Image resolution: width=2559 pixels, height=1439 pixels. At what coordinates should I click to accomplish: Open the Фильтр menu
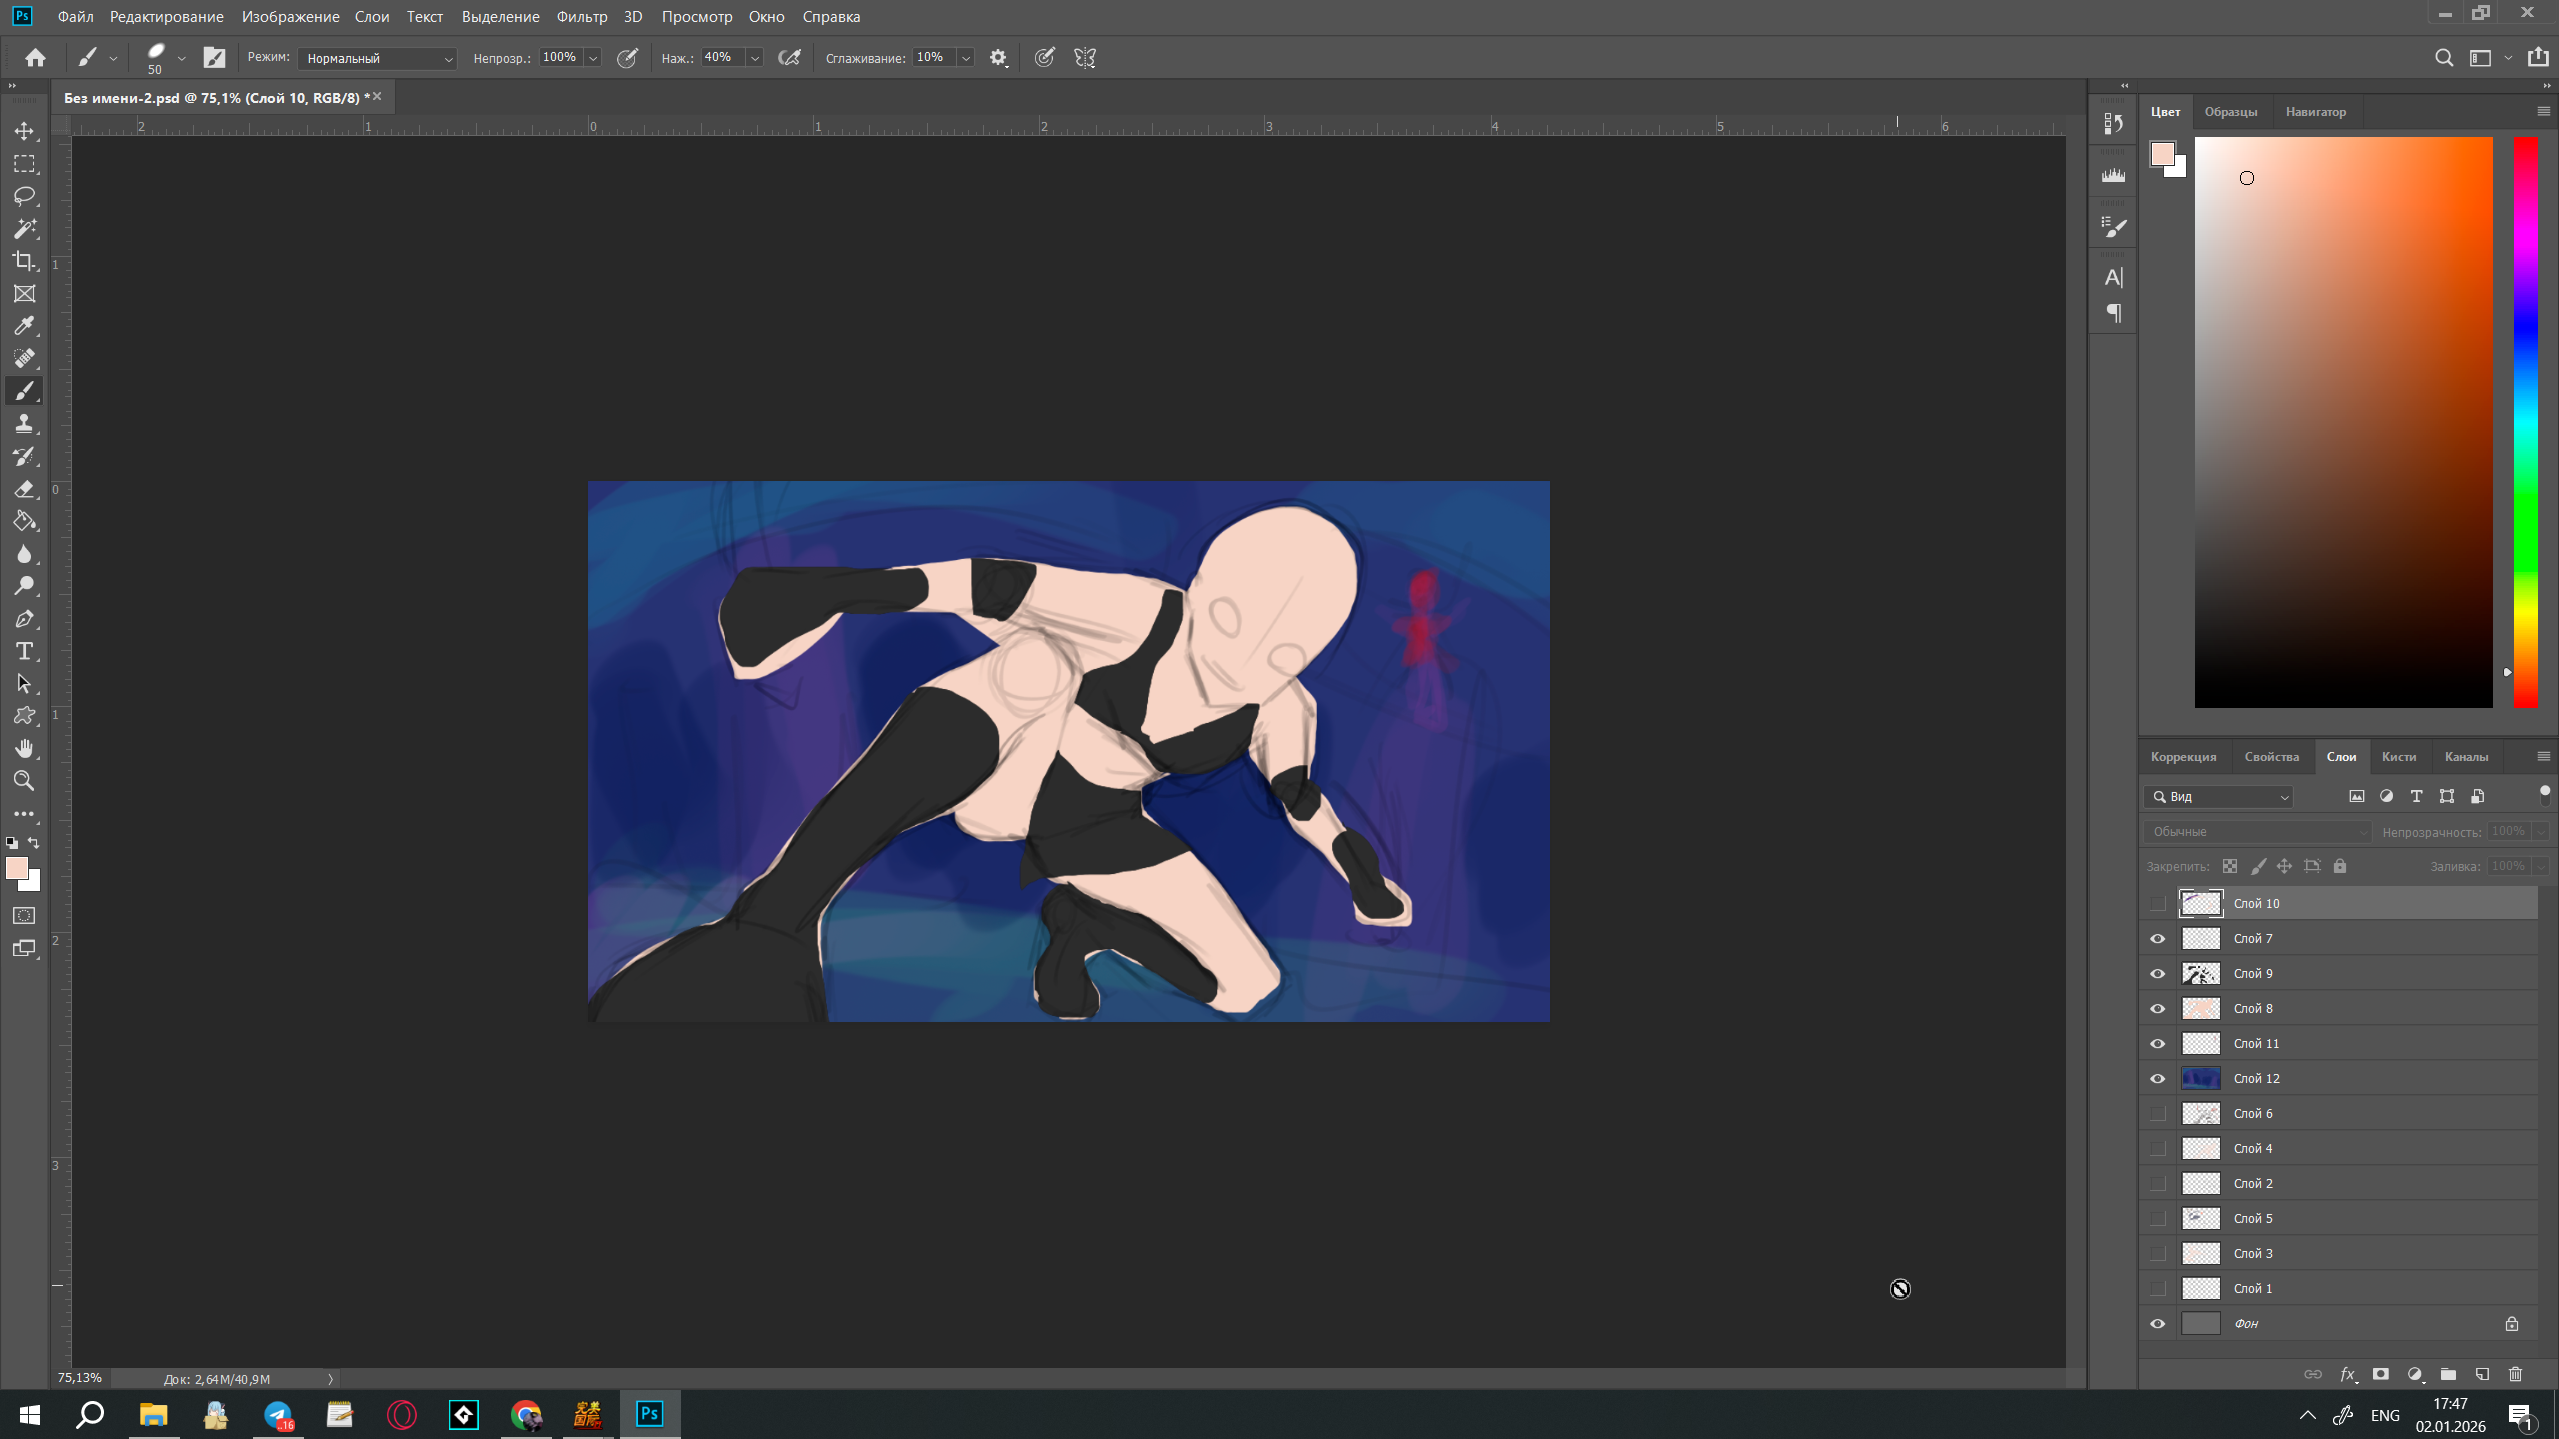click(581, 17)
